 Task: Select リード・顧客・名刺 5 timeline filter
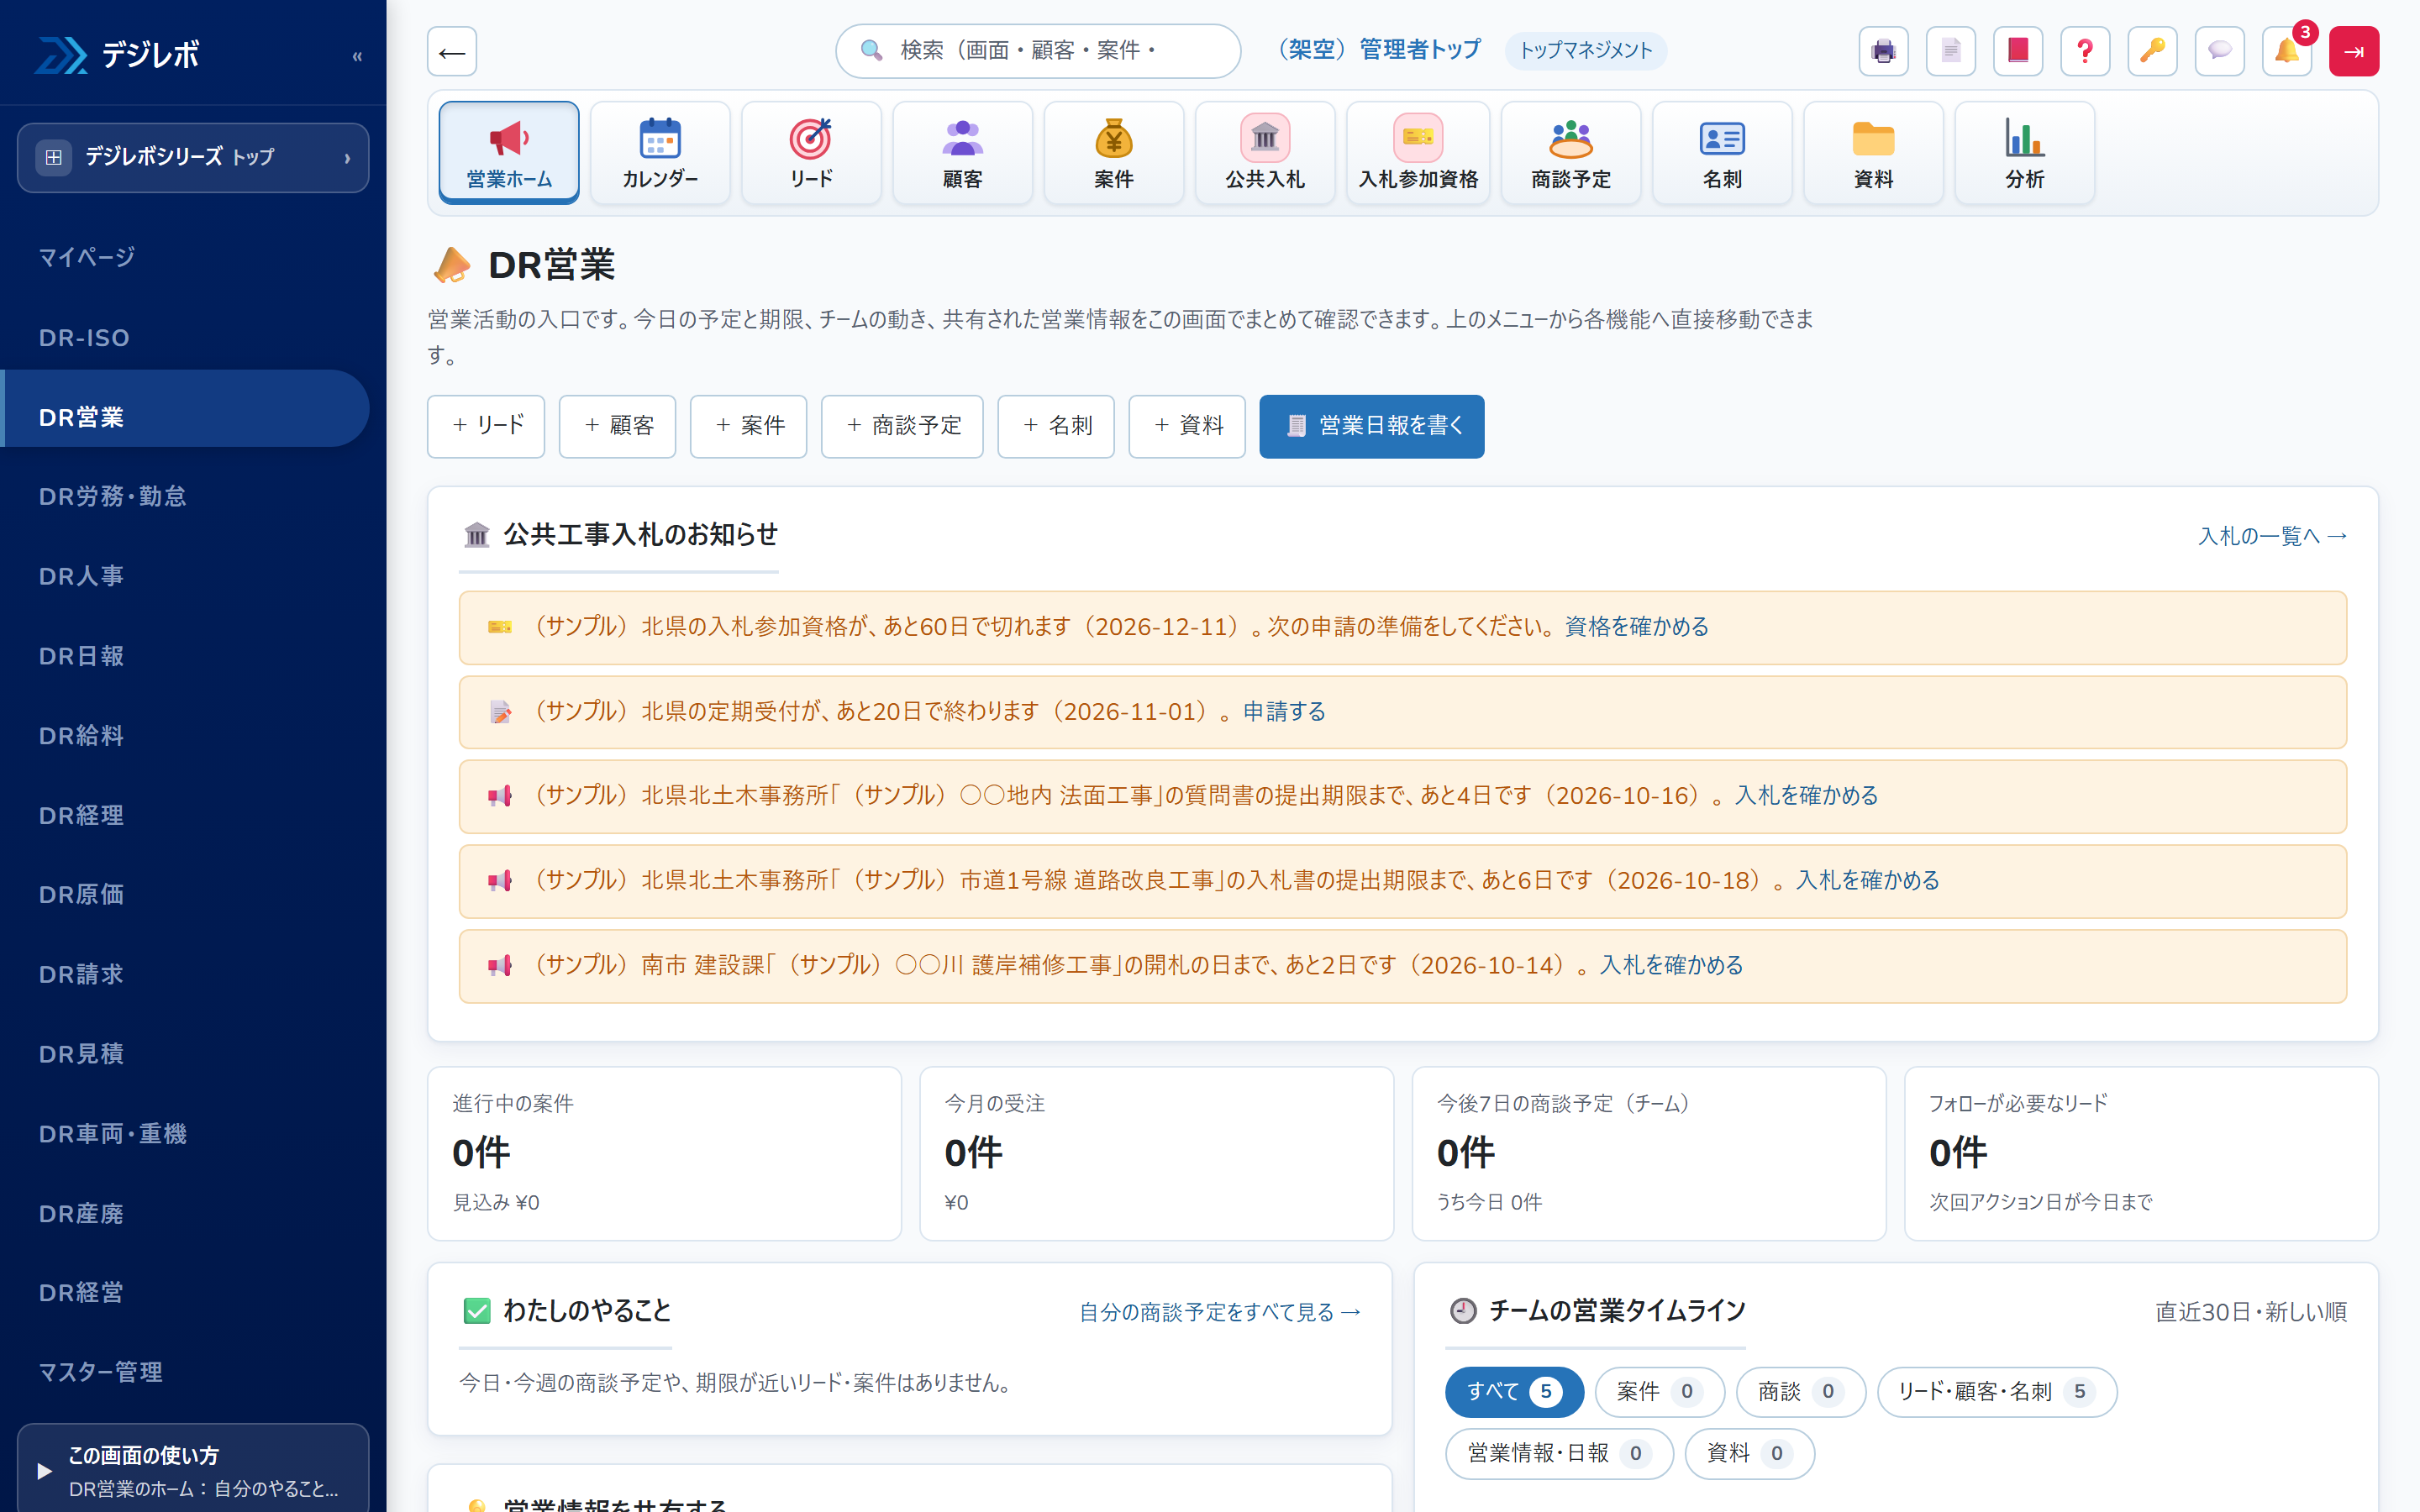click(x=1997, y=1391)
